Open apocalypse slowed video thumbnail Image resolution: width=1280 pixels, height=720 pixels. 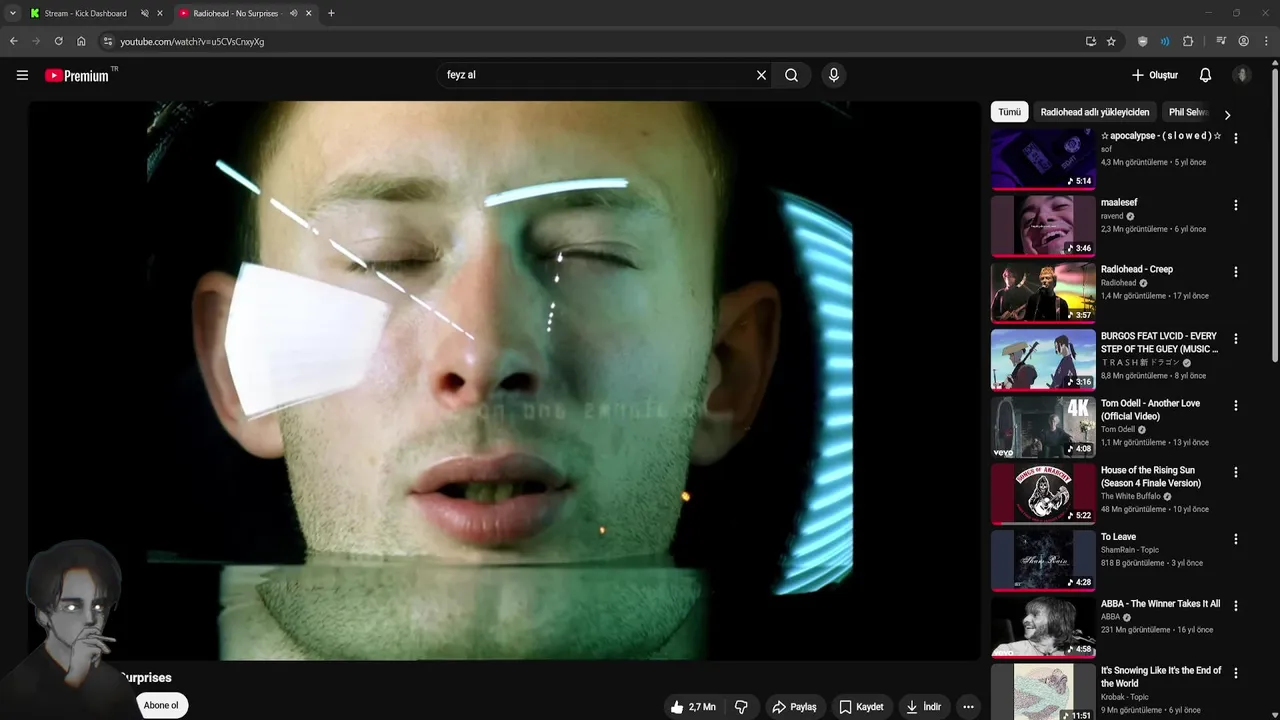[1043, 159]
